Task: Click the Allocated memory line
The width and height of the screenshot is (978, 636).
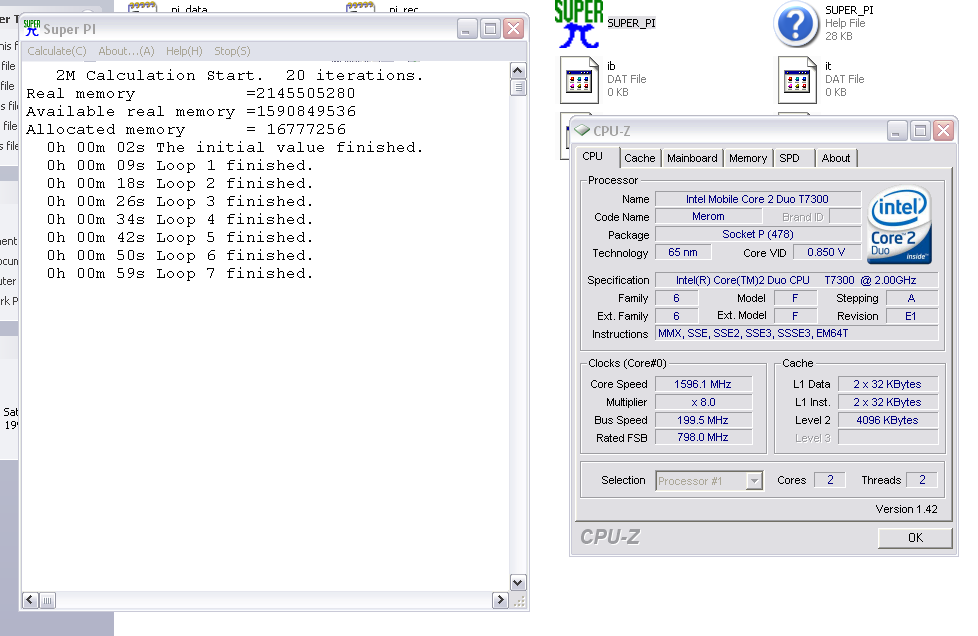Action: pos(186,129)
